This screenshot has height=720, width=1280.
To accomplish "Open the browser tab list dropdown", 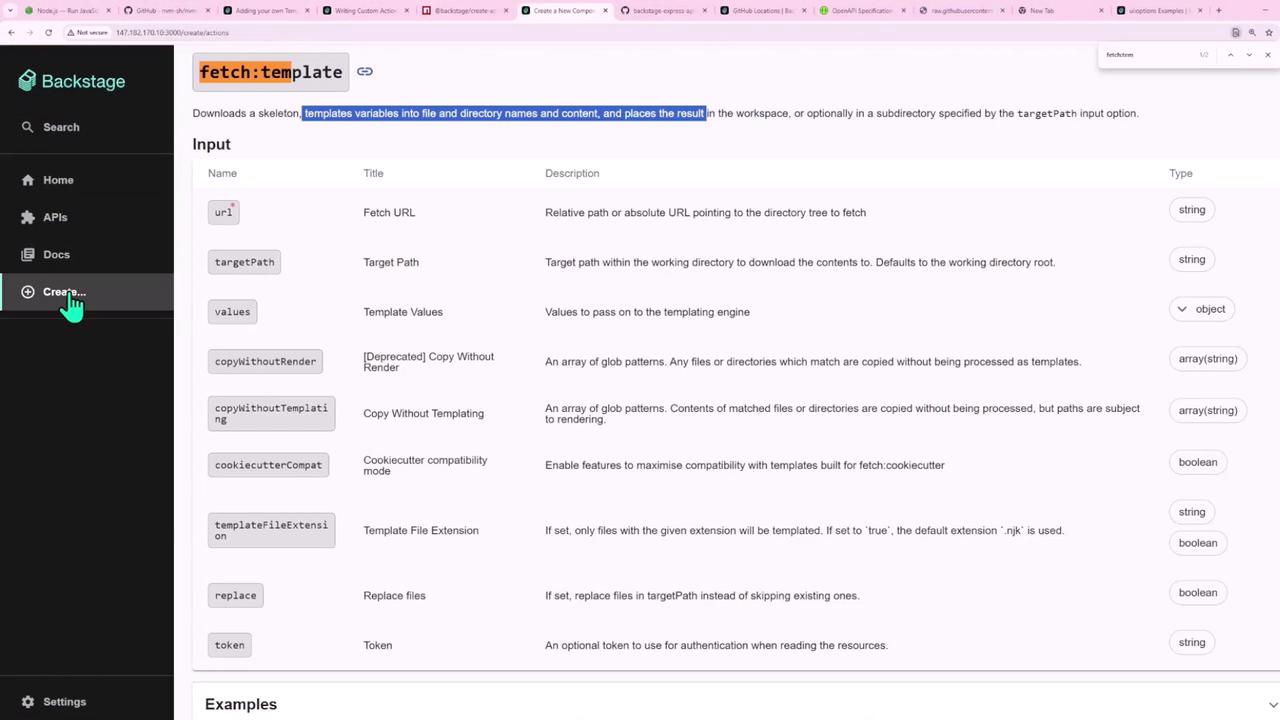I will (x=10, y=10).
